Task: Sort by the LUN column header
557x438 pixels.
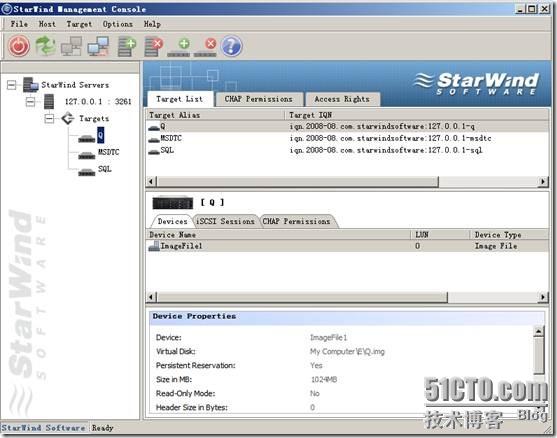Action: click(440, 235)
